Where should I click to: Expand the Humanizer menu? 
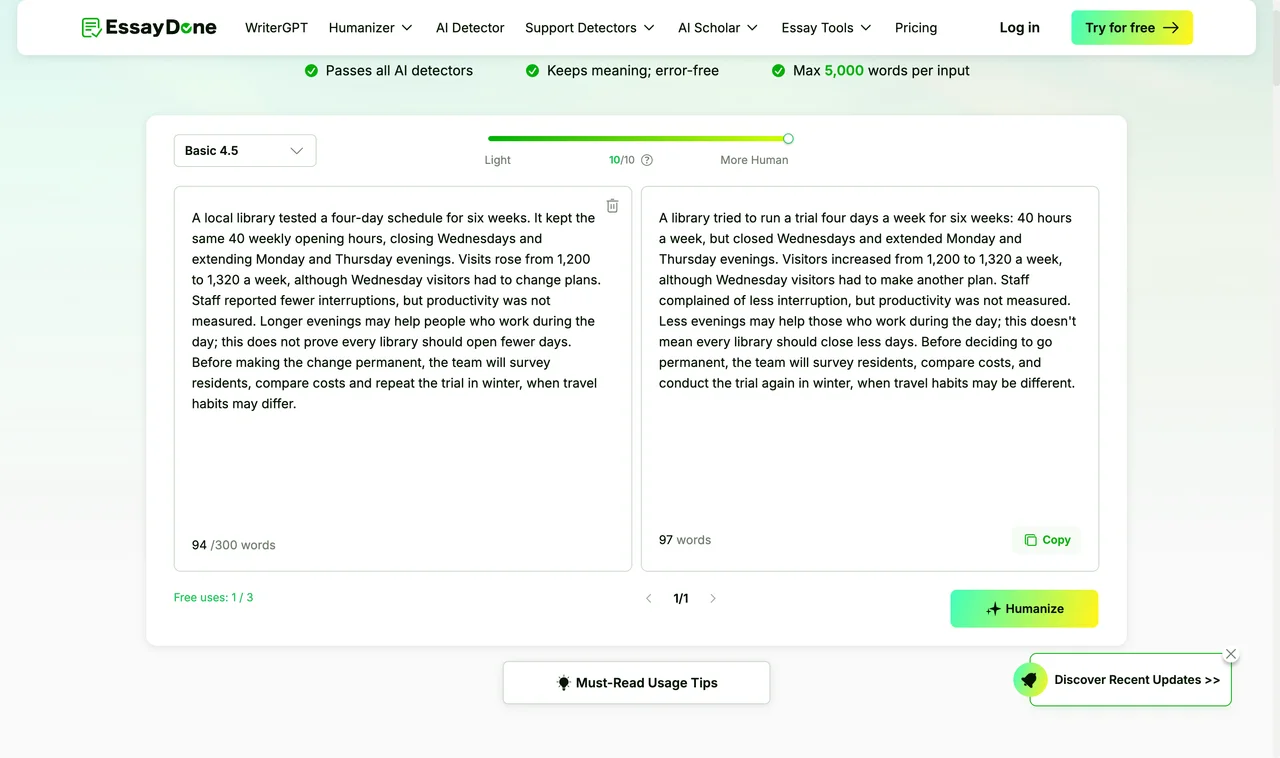[x=371, y=28]
